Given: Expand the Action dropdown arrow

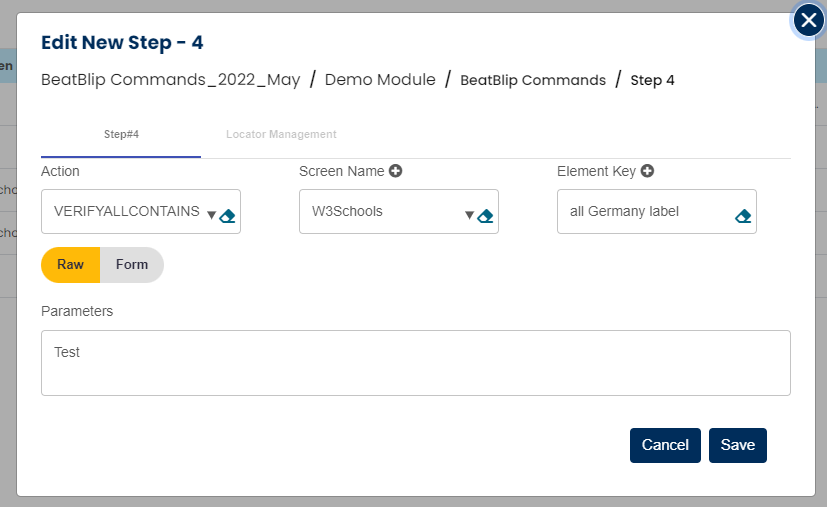Looking at the screenshot, I should click(210, 214).
